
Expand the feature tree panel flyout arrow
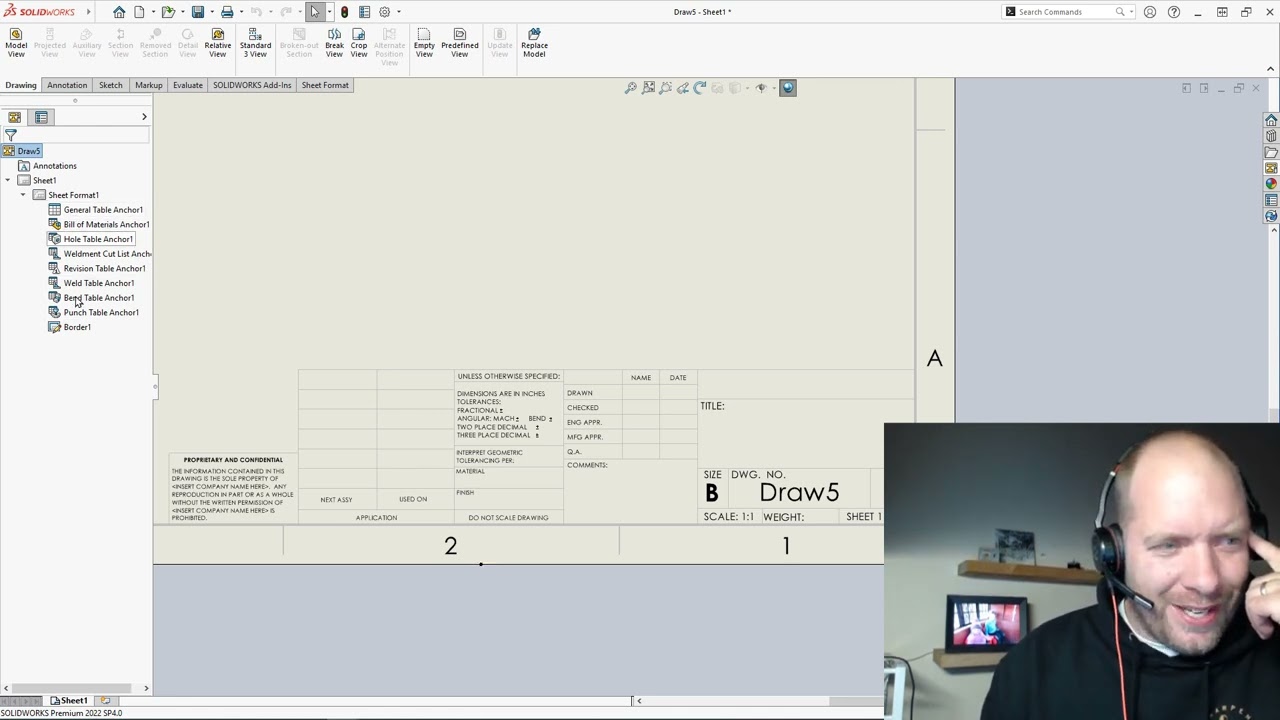pyautogui.click(x=144, y=117)
